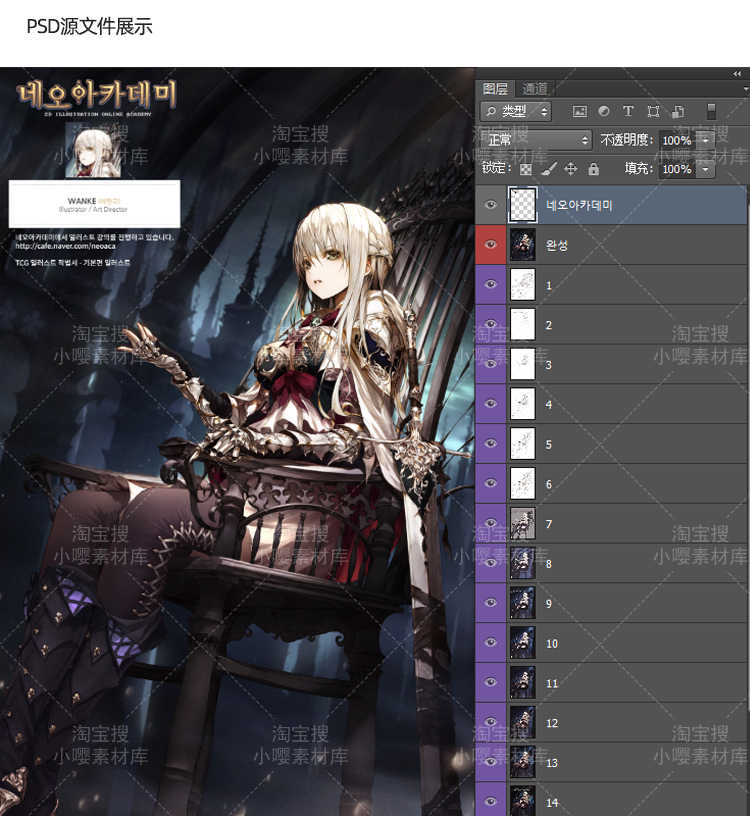Viewport: 750px width, 816px height.
Task: Click opacity 100% value field
Action: click(x=677, y=140)
